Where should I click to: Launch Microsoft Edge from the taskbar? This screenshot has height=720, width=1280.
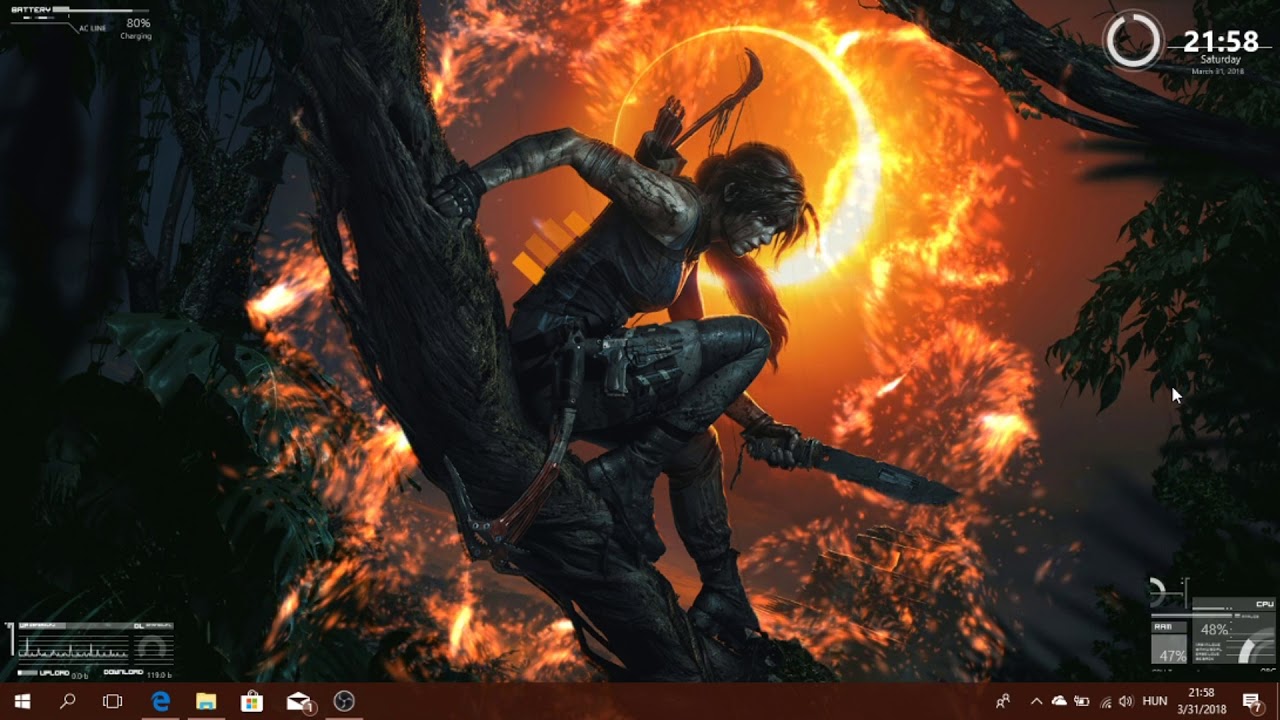[160, 701]
